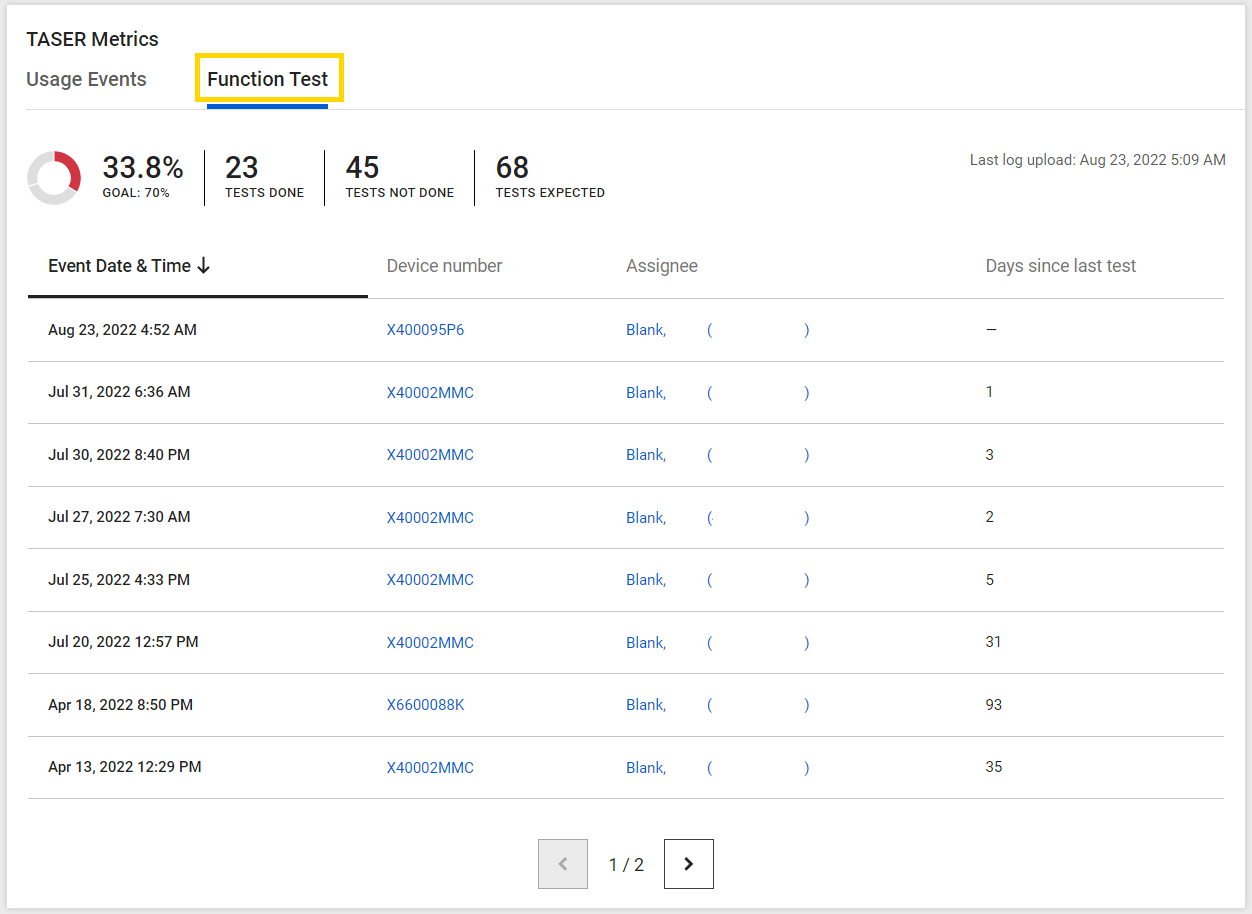The width and height of the screenshot is (1252, 914).
Task: Sort by Days since last test column
Action: pos(1060,265)
